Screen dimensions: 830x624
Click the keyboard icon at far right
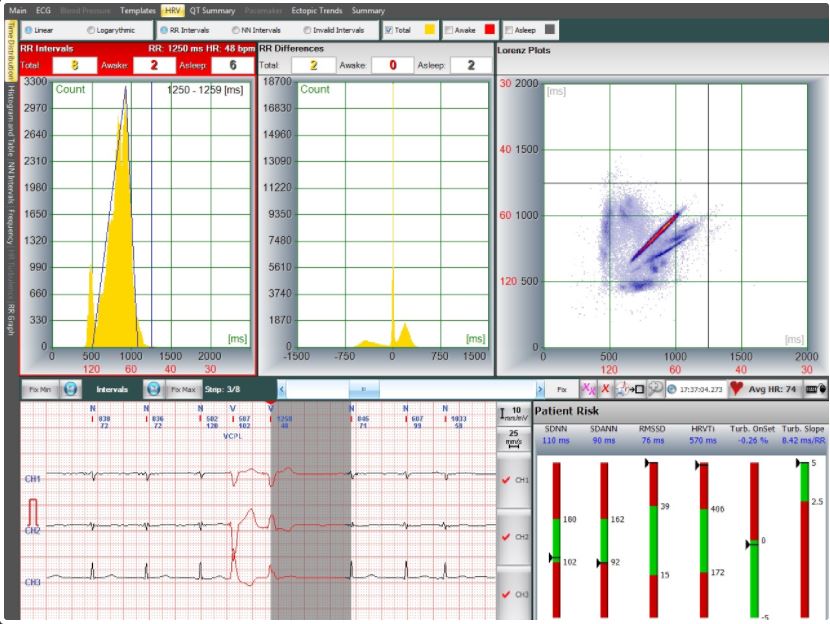pos(811,390)
